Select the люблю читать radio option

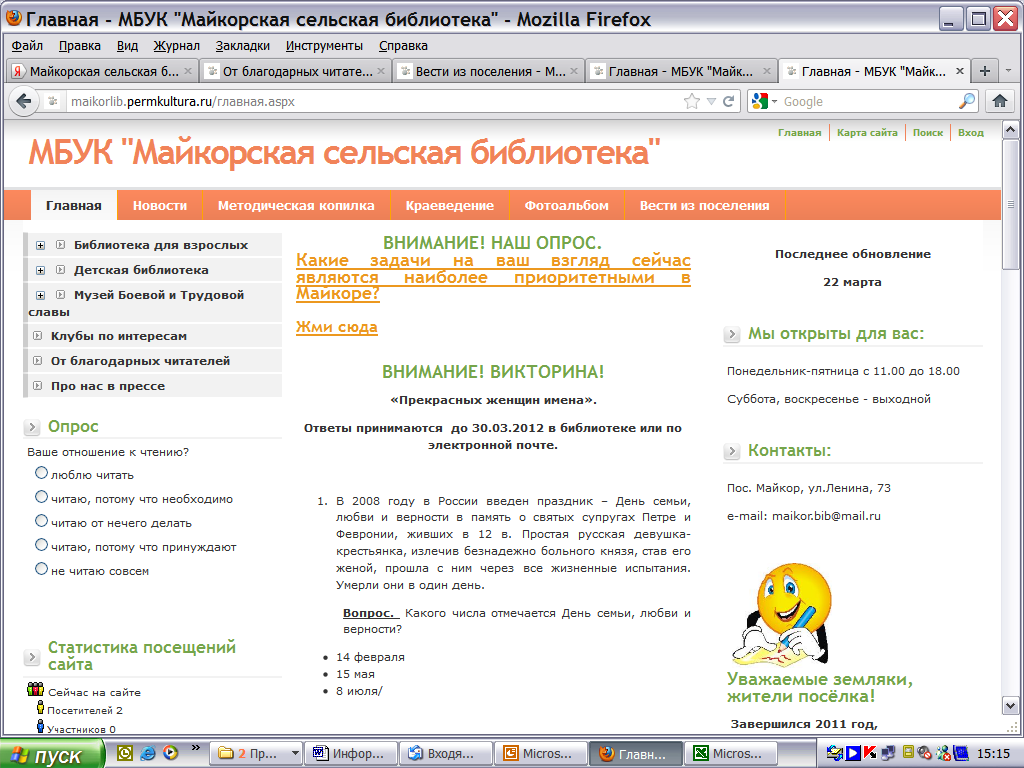[x=41, y=473]
